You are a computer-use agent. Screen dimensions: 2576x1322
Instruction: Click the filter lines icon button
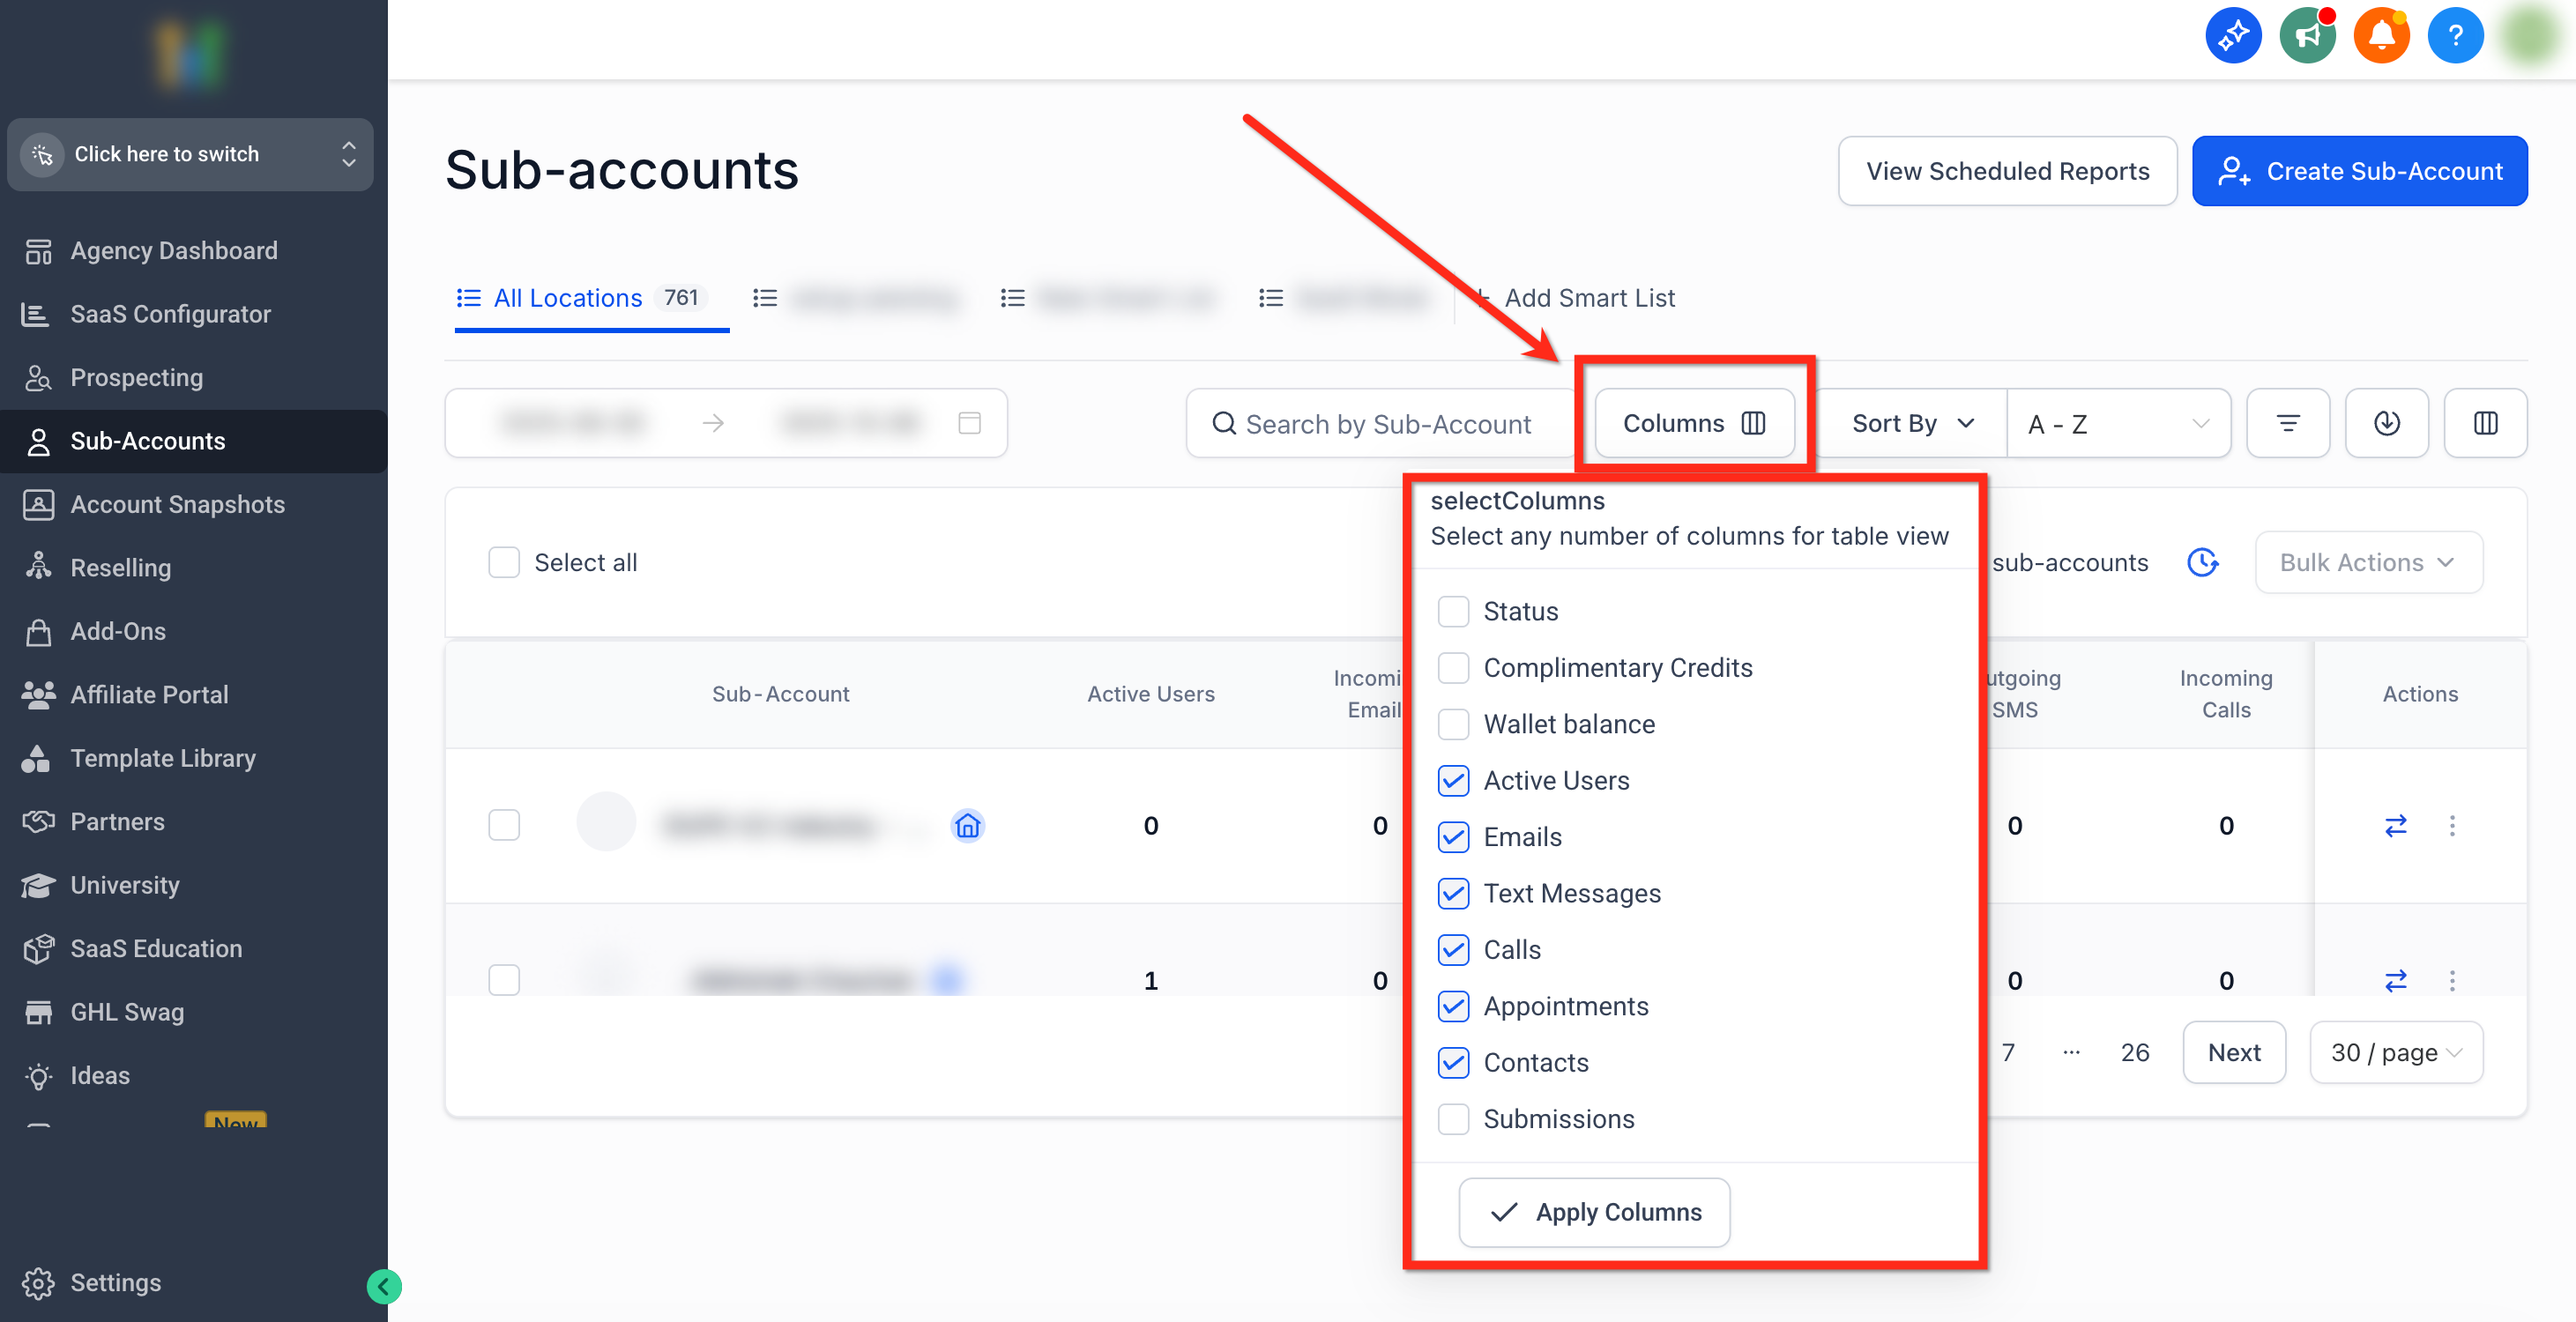(x=2287, y=423)
